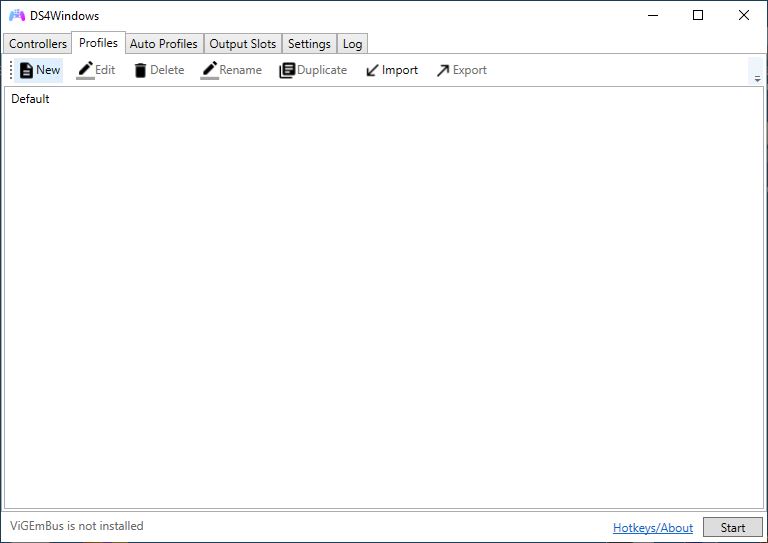Import a profile using Import button
This screenshot has height=543, width=768.
coord(392,70)
